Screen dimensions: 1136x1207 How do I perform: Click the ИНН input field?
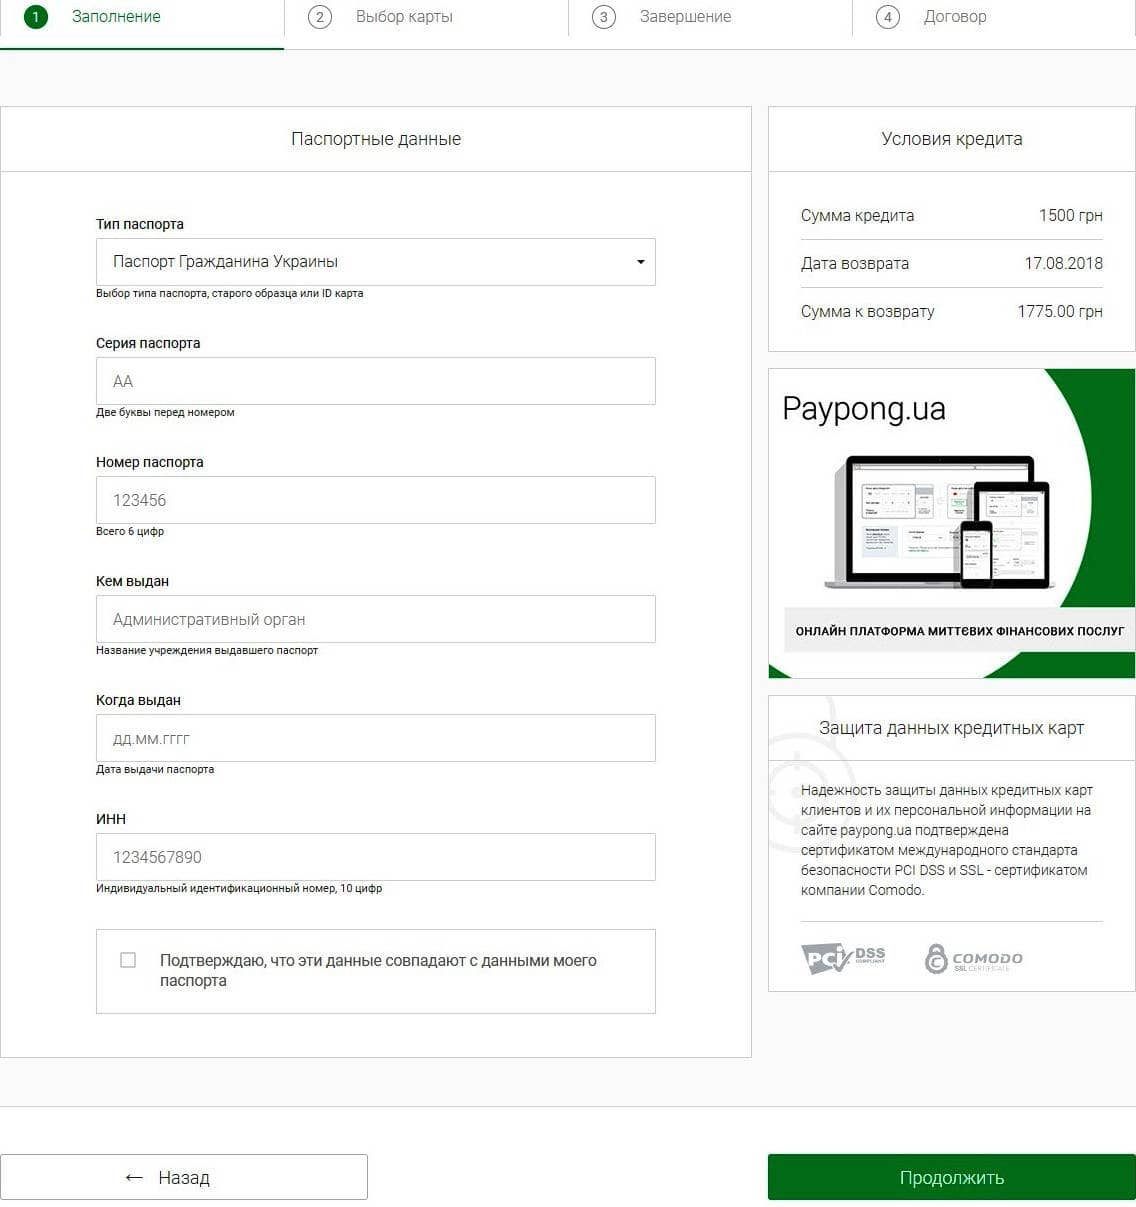(x=375, y=857)
